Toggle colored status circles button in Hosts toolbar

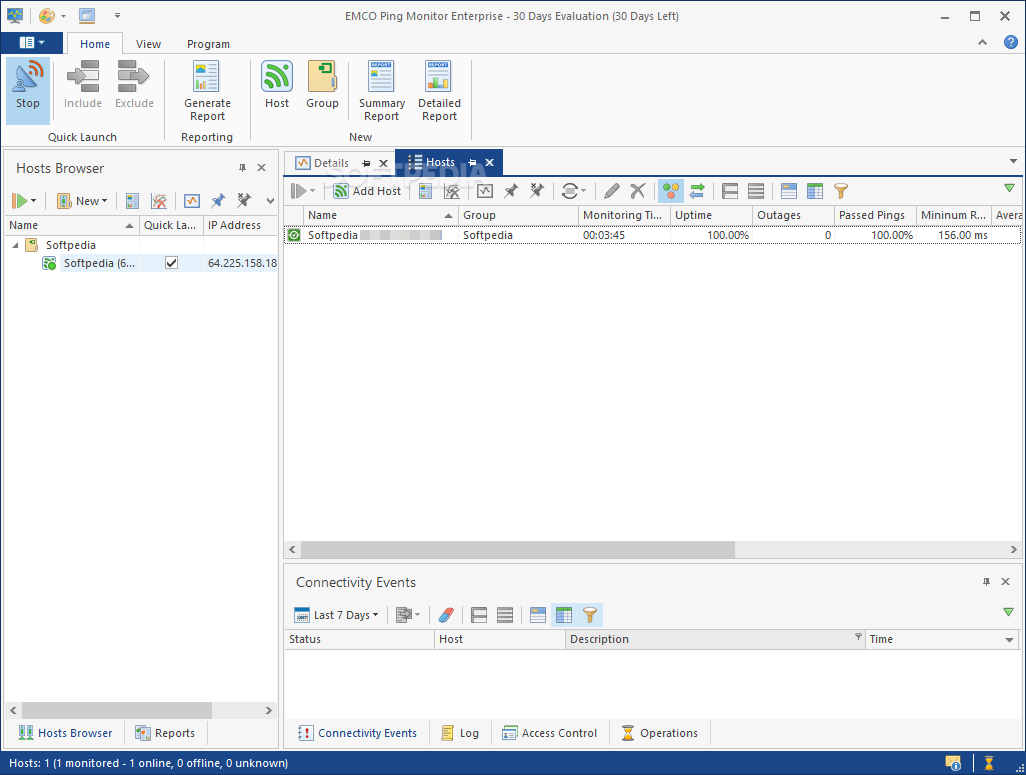pos(671,191)
